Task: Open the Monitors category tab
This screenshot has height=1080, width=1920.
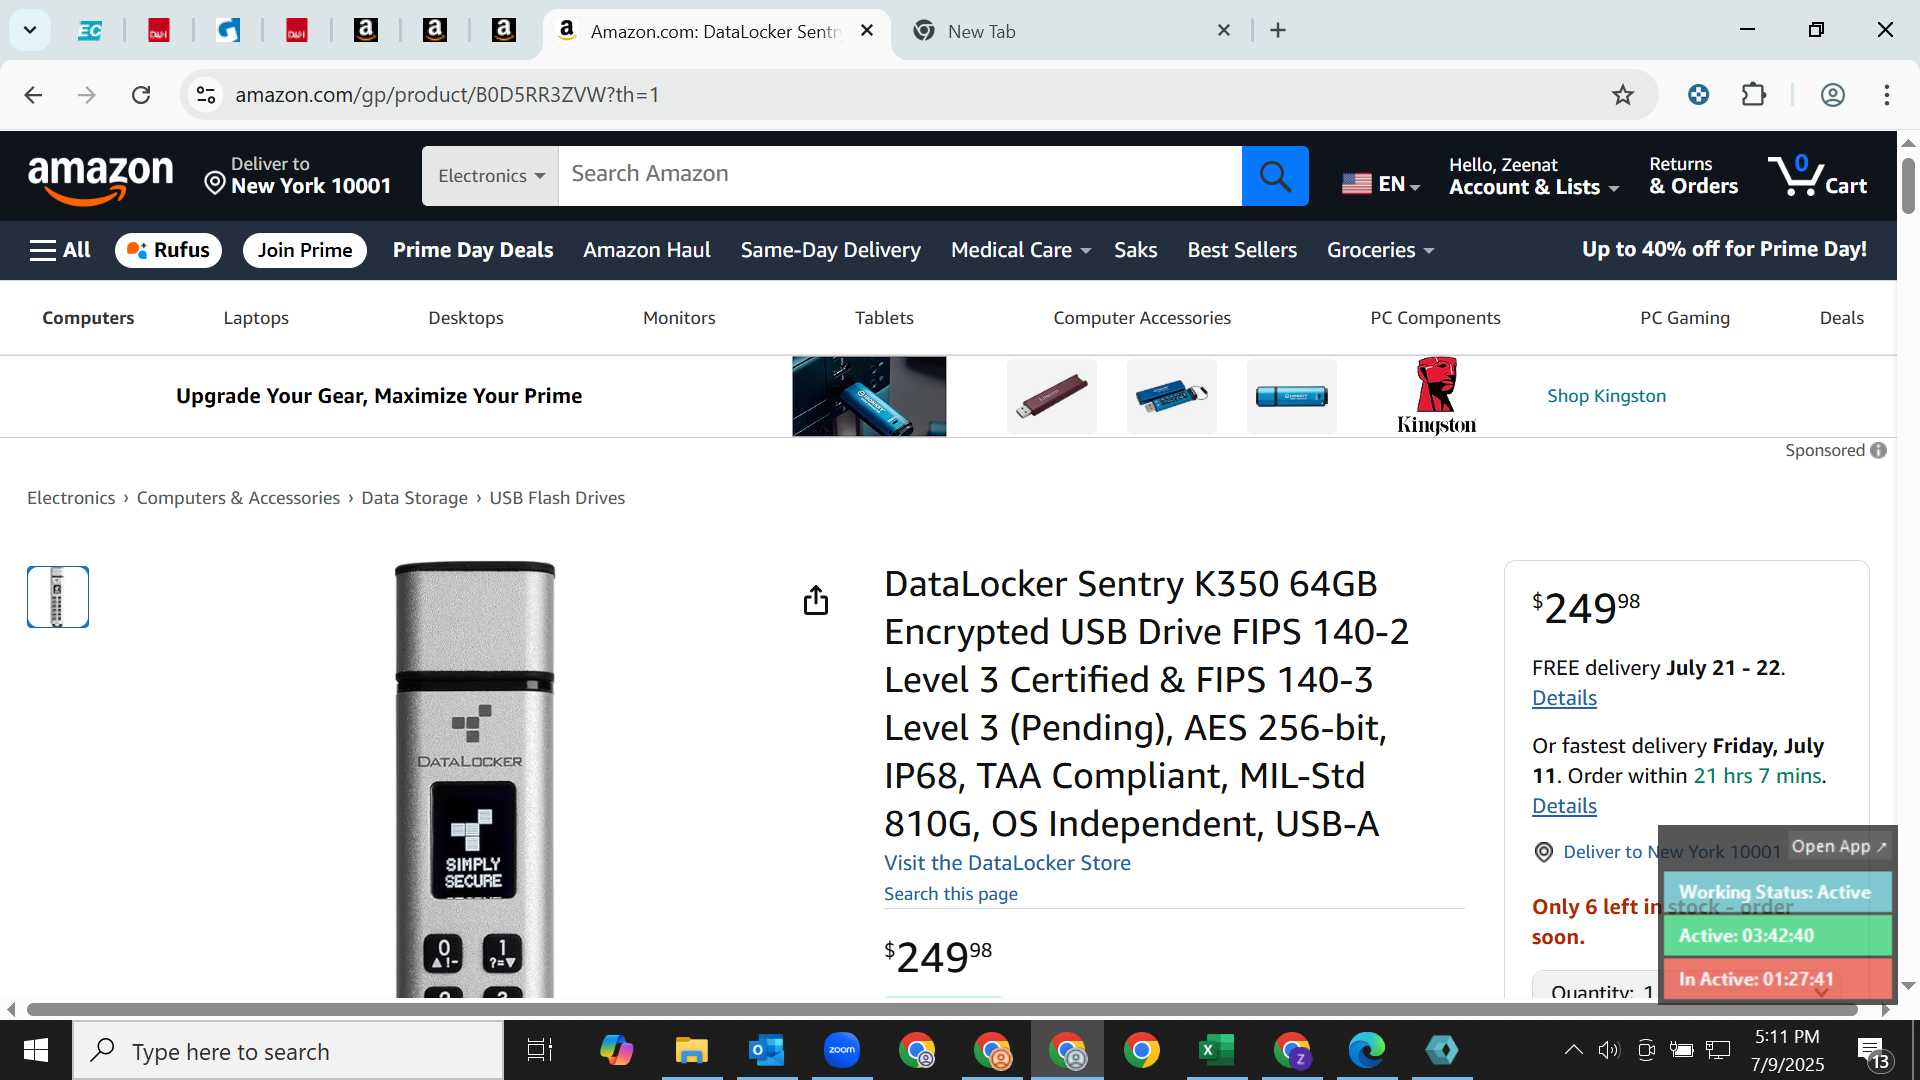Action: [679, 318]
